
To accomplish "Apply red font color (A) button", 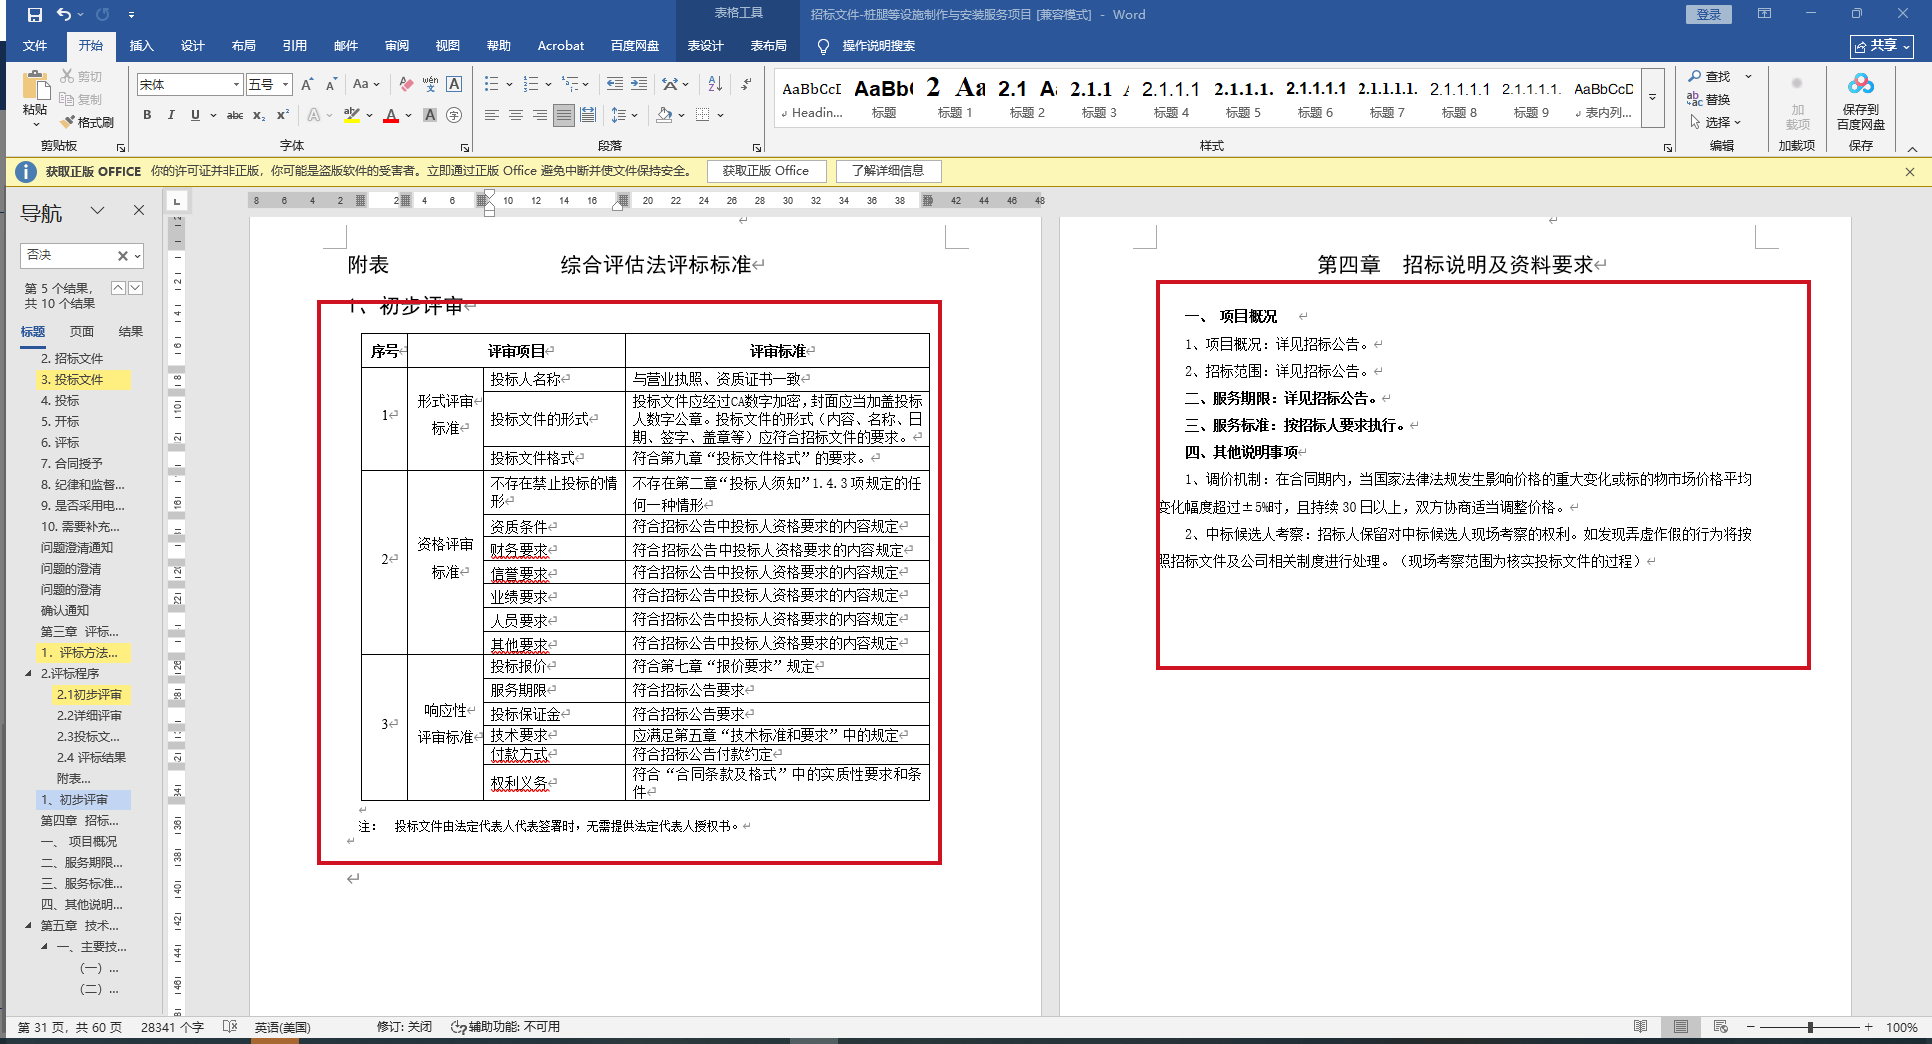I will click(391, 115).
